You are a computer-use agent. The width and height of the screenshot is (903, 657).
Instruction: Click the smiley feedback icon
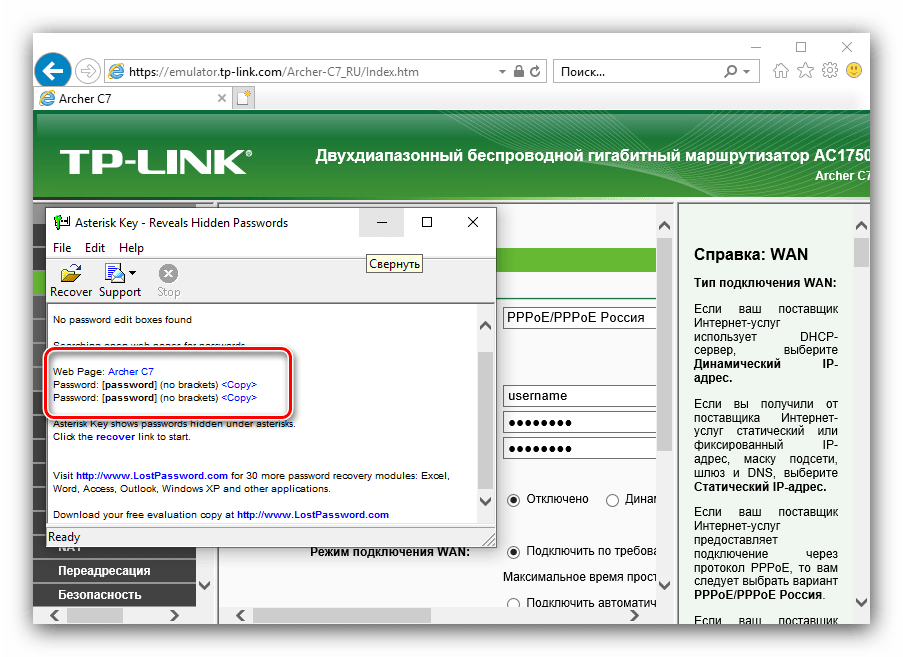(x=854, y=71)
